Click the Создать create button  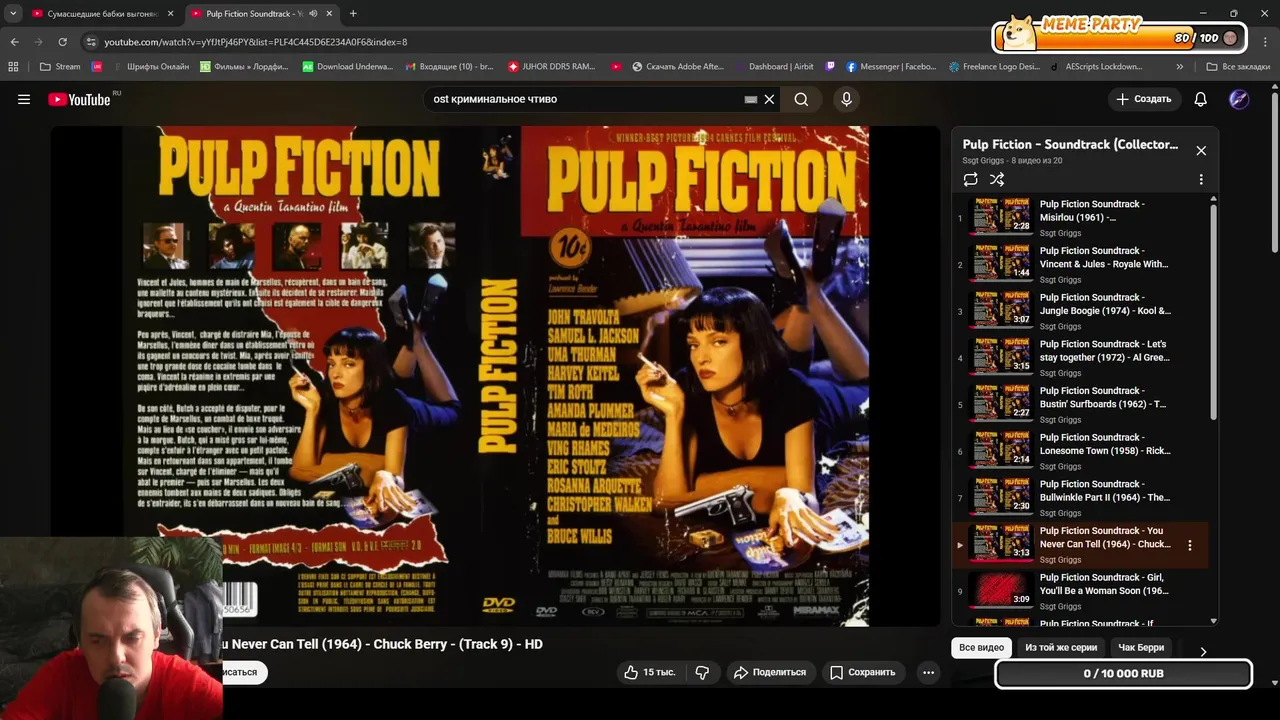click(1144, 99)
